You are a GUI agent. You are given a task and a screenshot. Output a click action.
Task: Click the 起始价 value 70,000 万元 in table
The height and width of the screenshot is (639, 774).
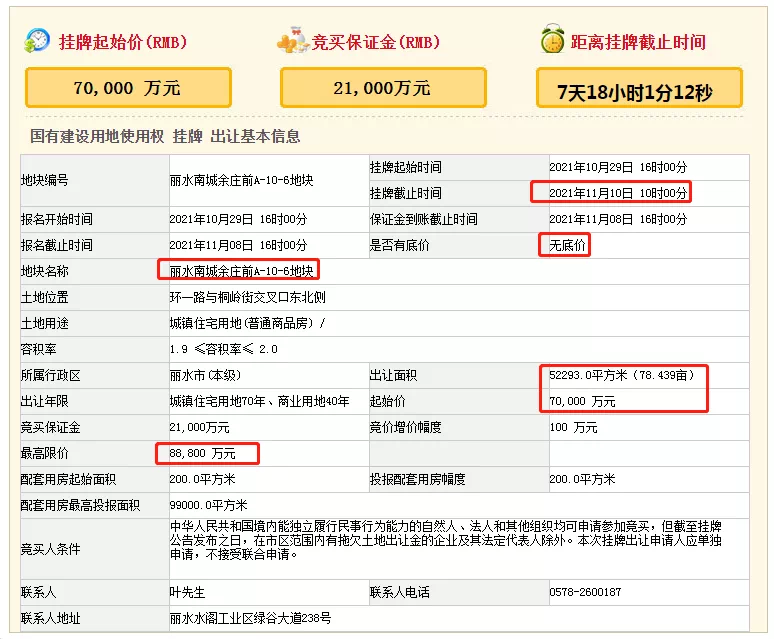click(x=582, y=401)
